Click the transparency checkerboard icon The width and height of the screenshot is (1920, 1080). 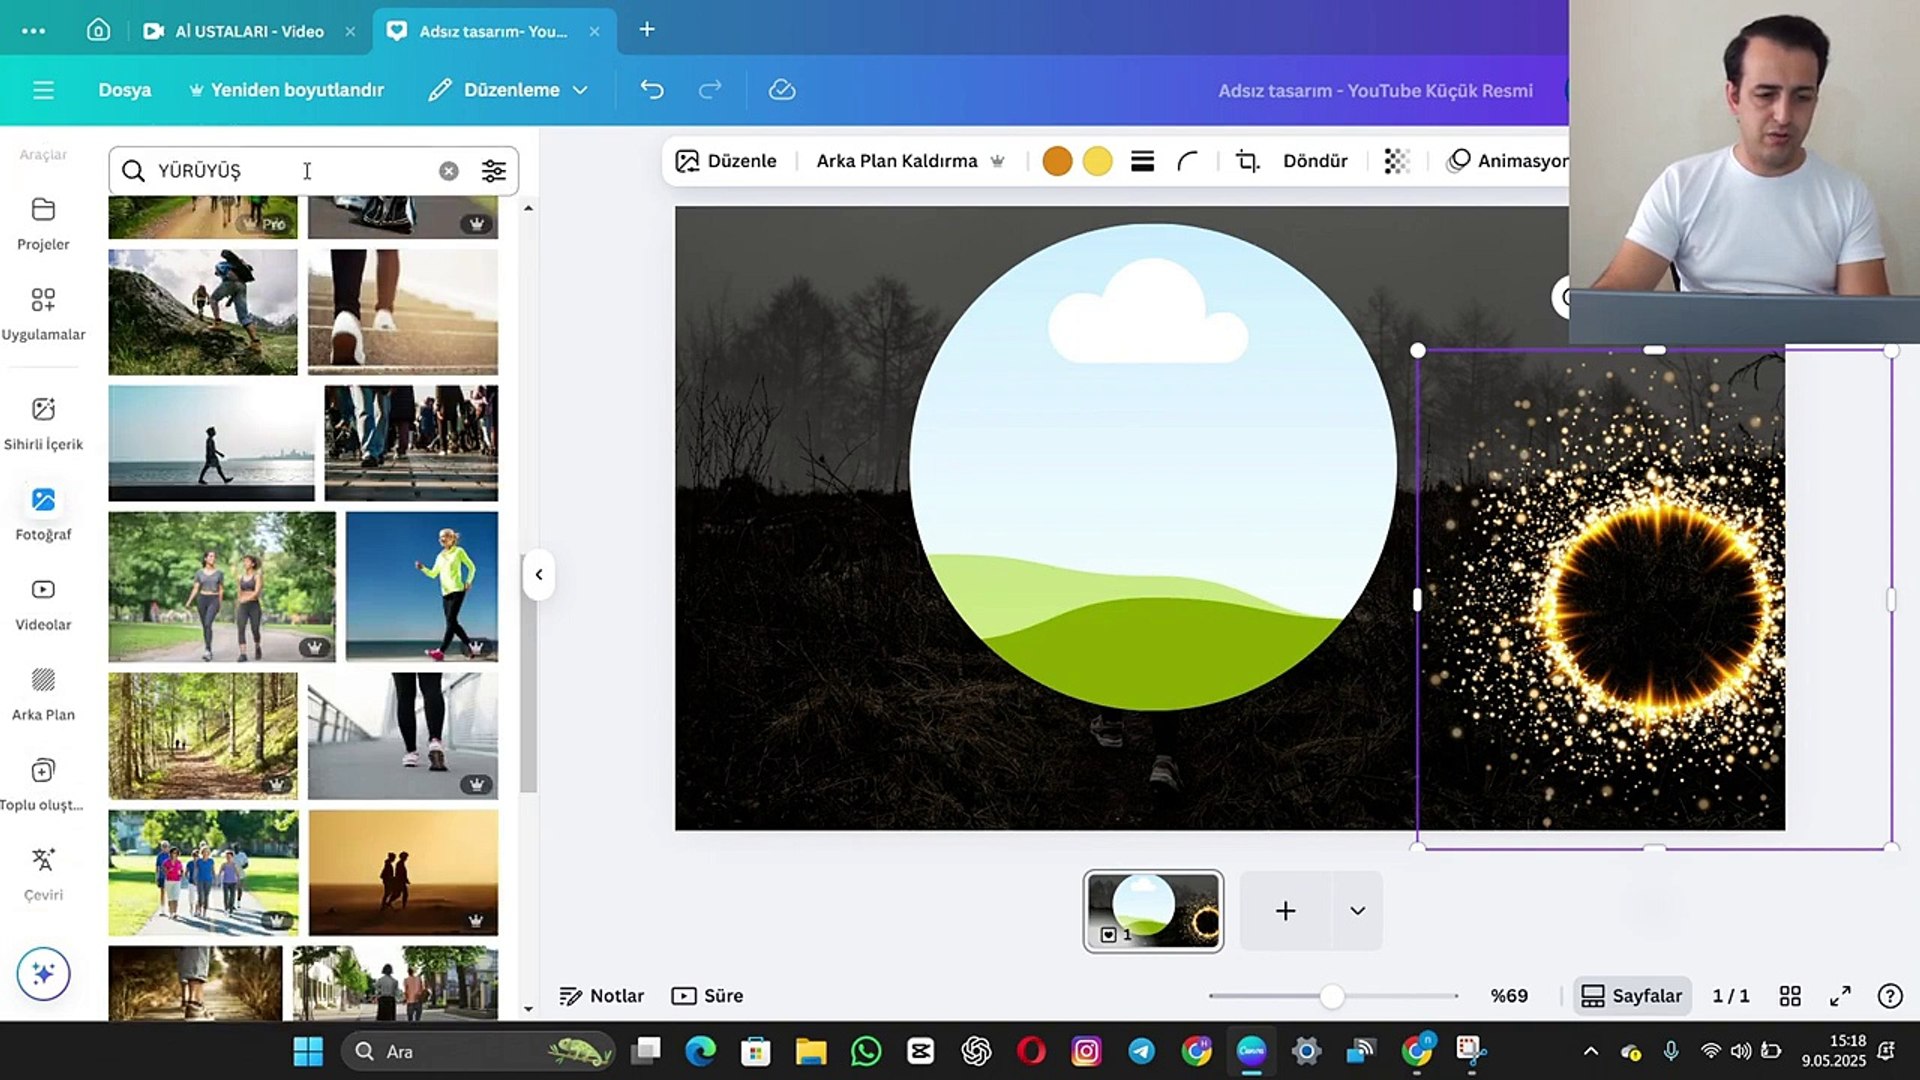tap(1397, 161)
